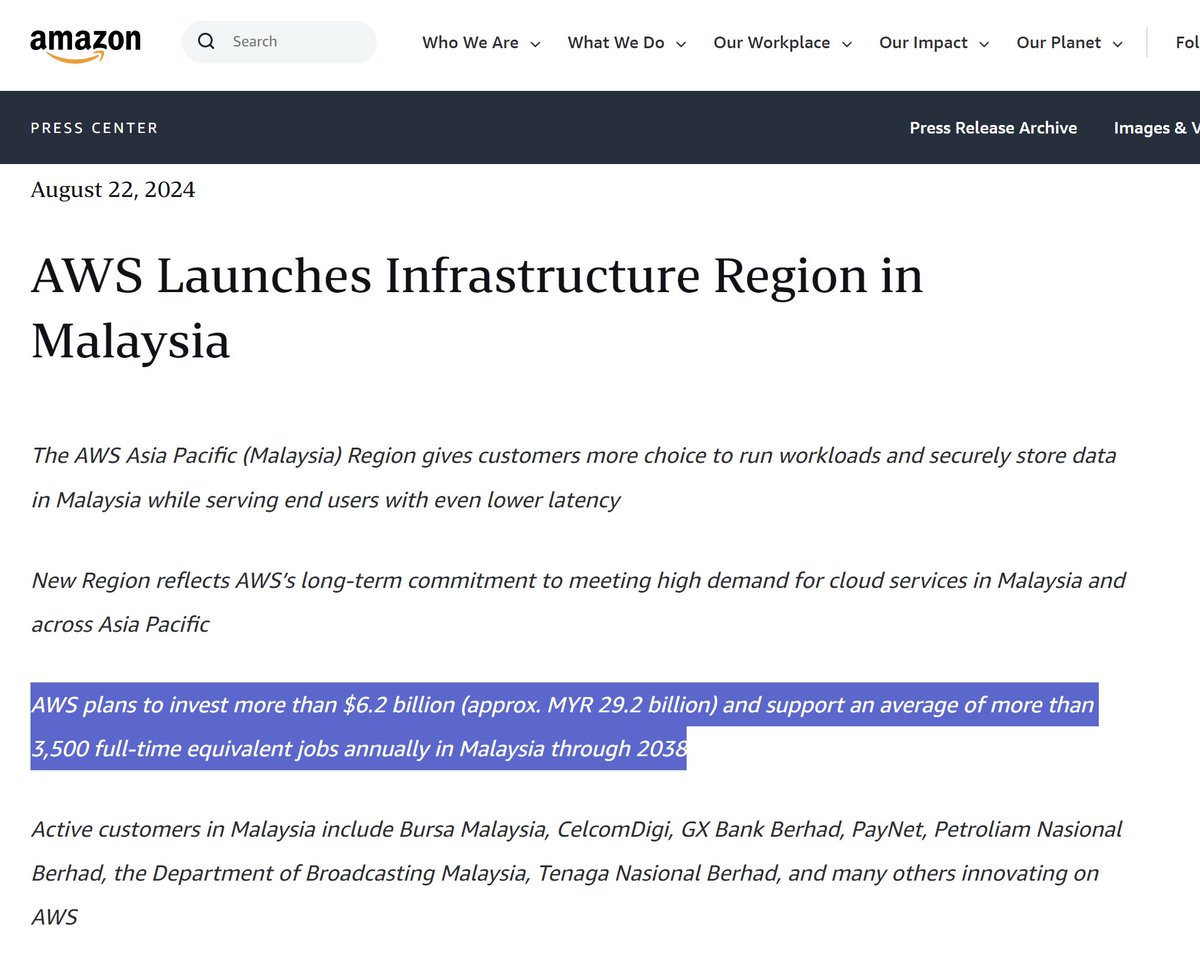This screenshot has height=966, width=1200.
Task: Open the What We Do dropdown menu
Action: 681,44
